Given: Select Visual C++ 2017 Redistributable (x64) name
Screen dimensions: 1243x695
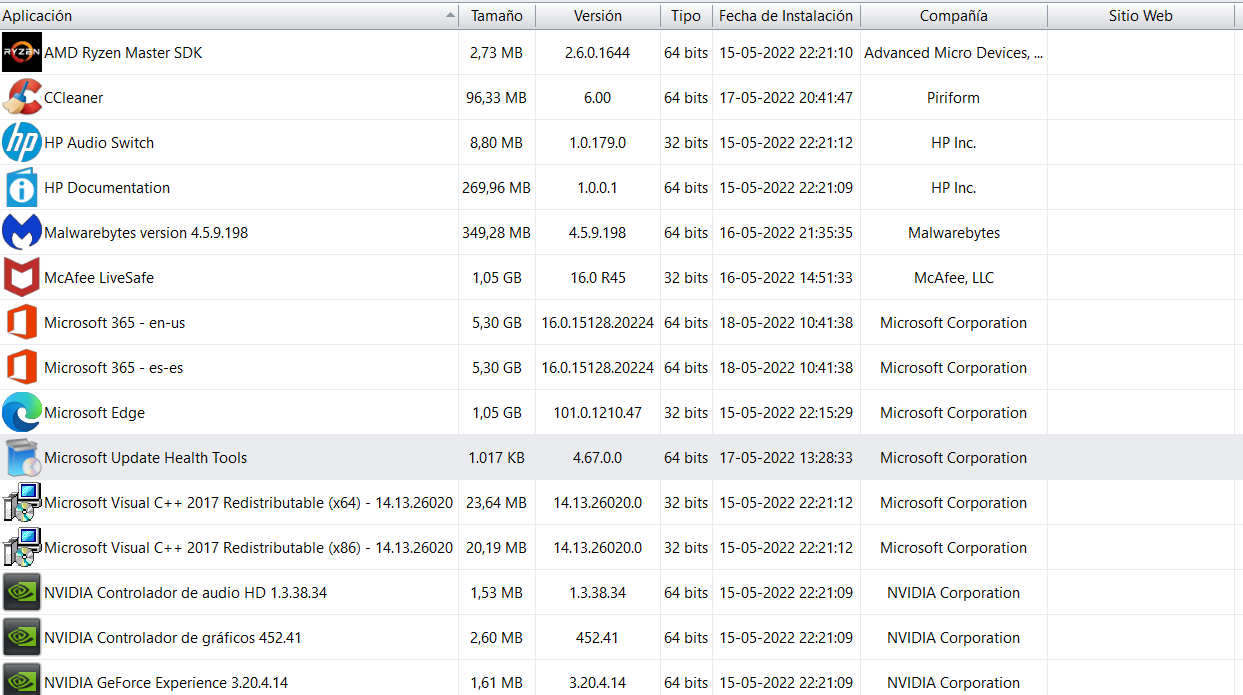Looking at the screenshot, I should tap(249, 502).
